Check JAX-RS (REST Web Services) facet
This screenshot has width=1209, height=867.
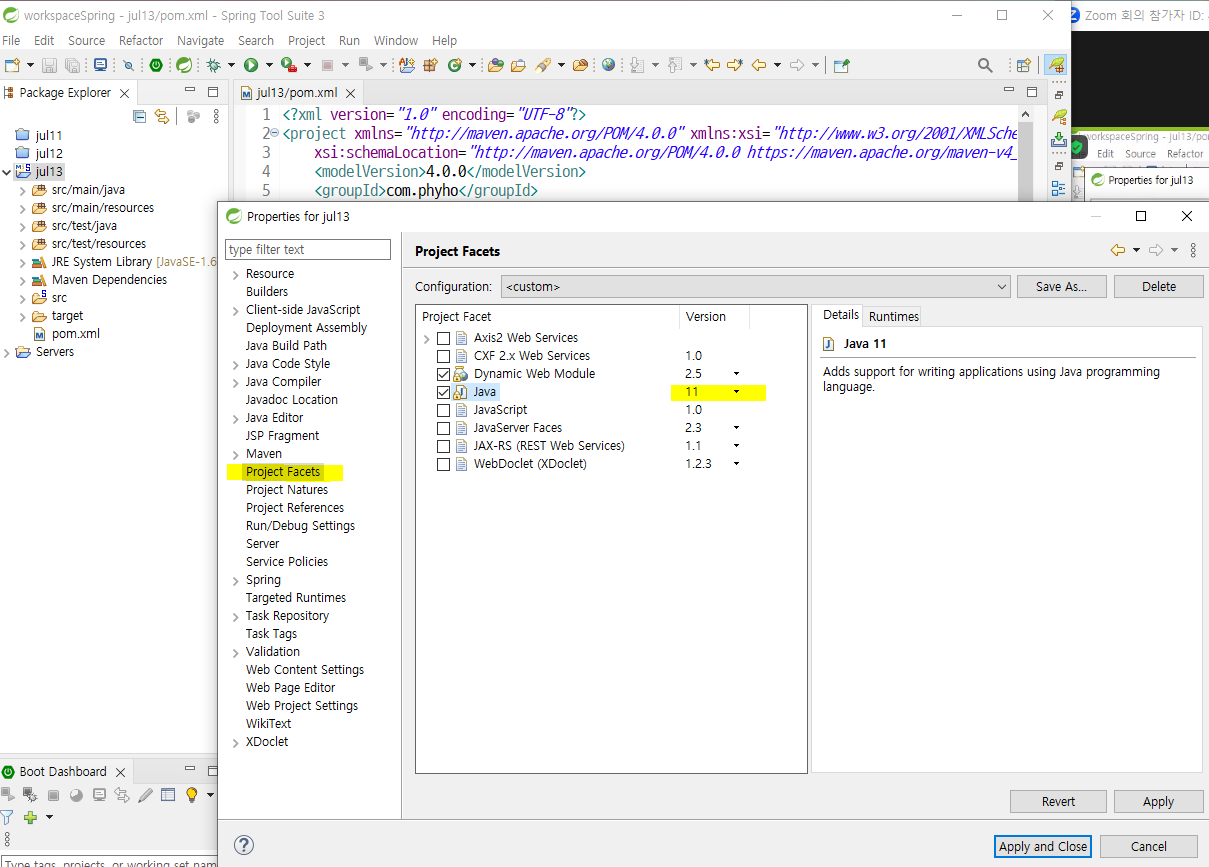[443, 446]
